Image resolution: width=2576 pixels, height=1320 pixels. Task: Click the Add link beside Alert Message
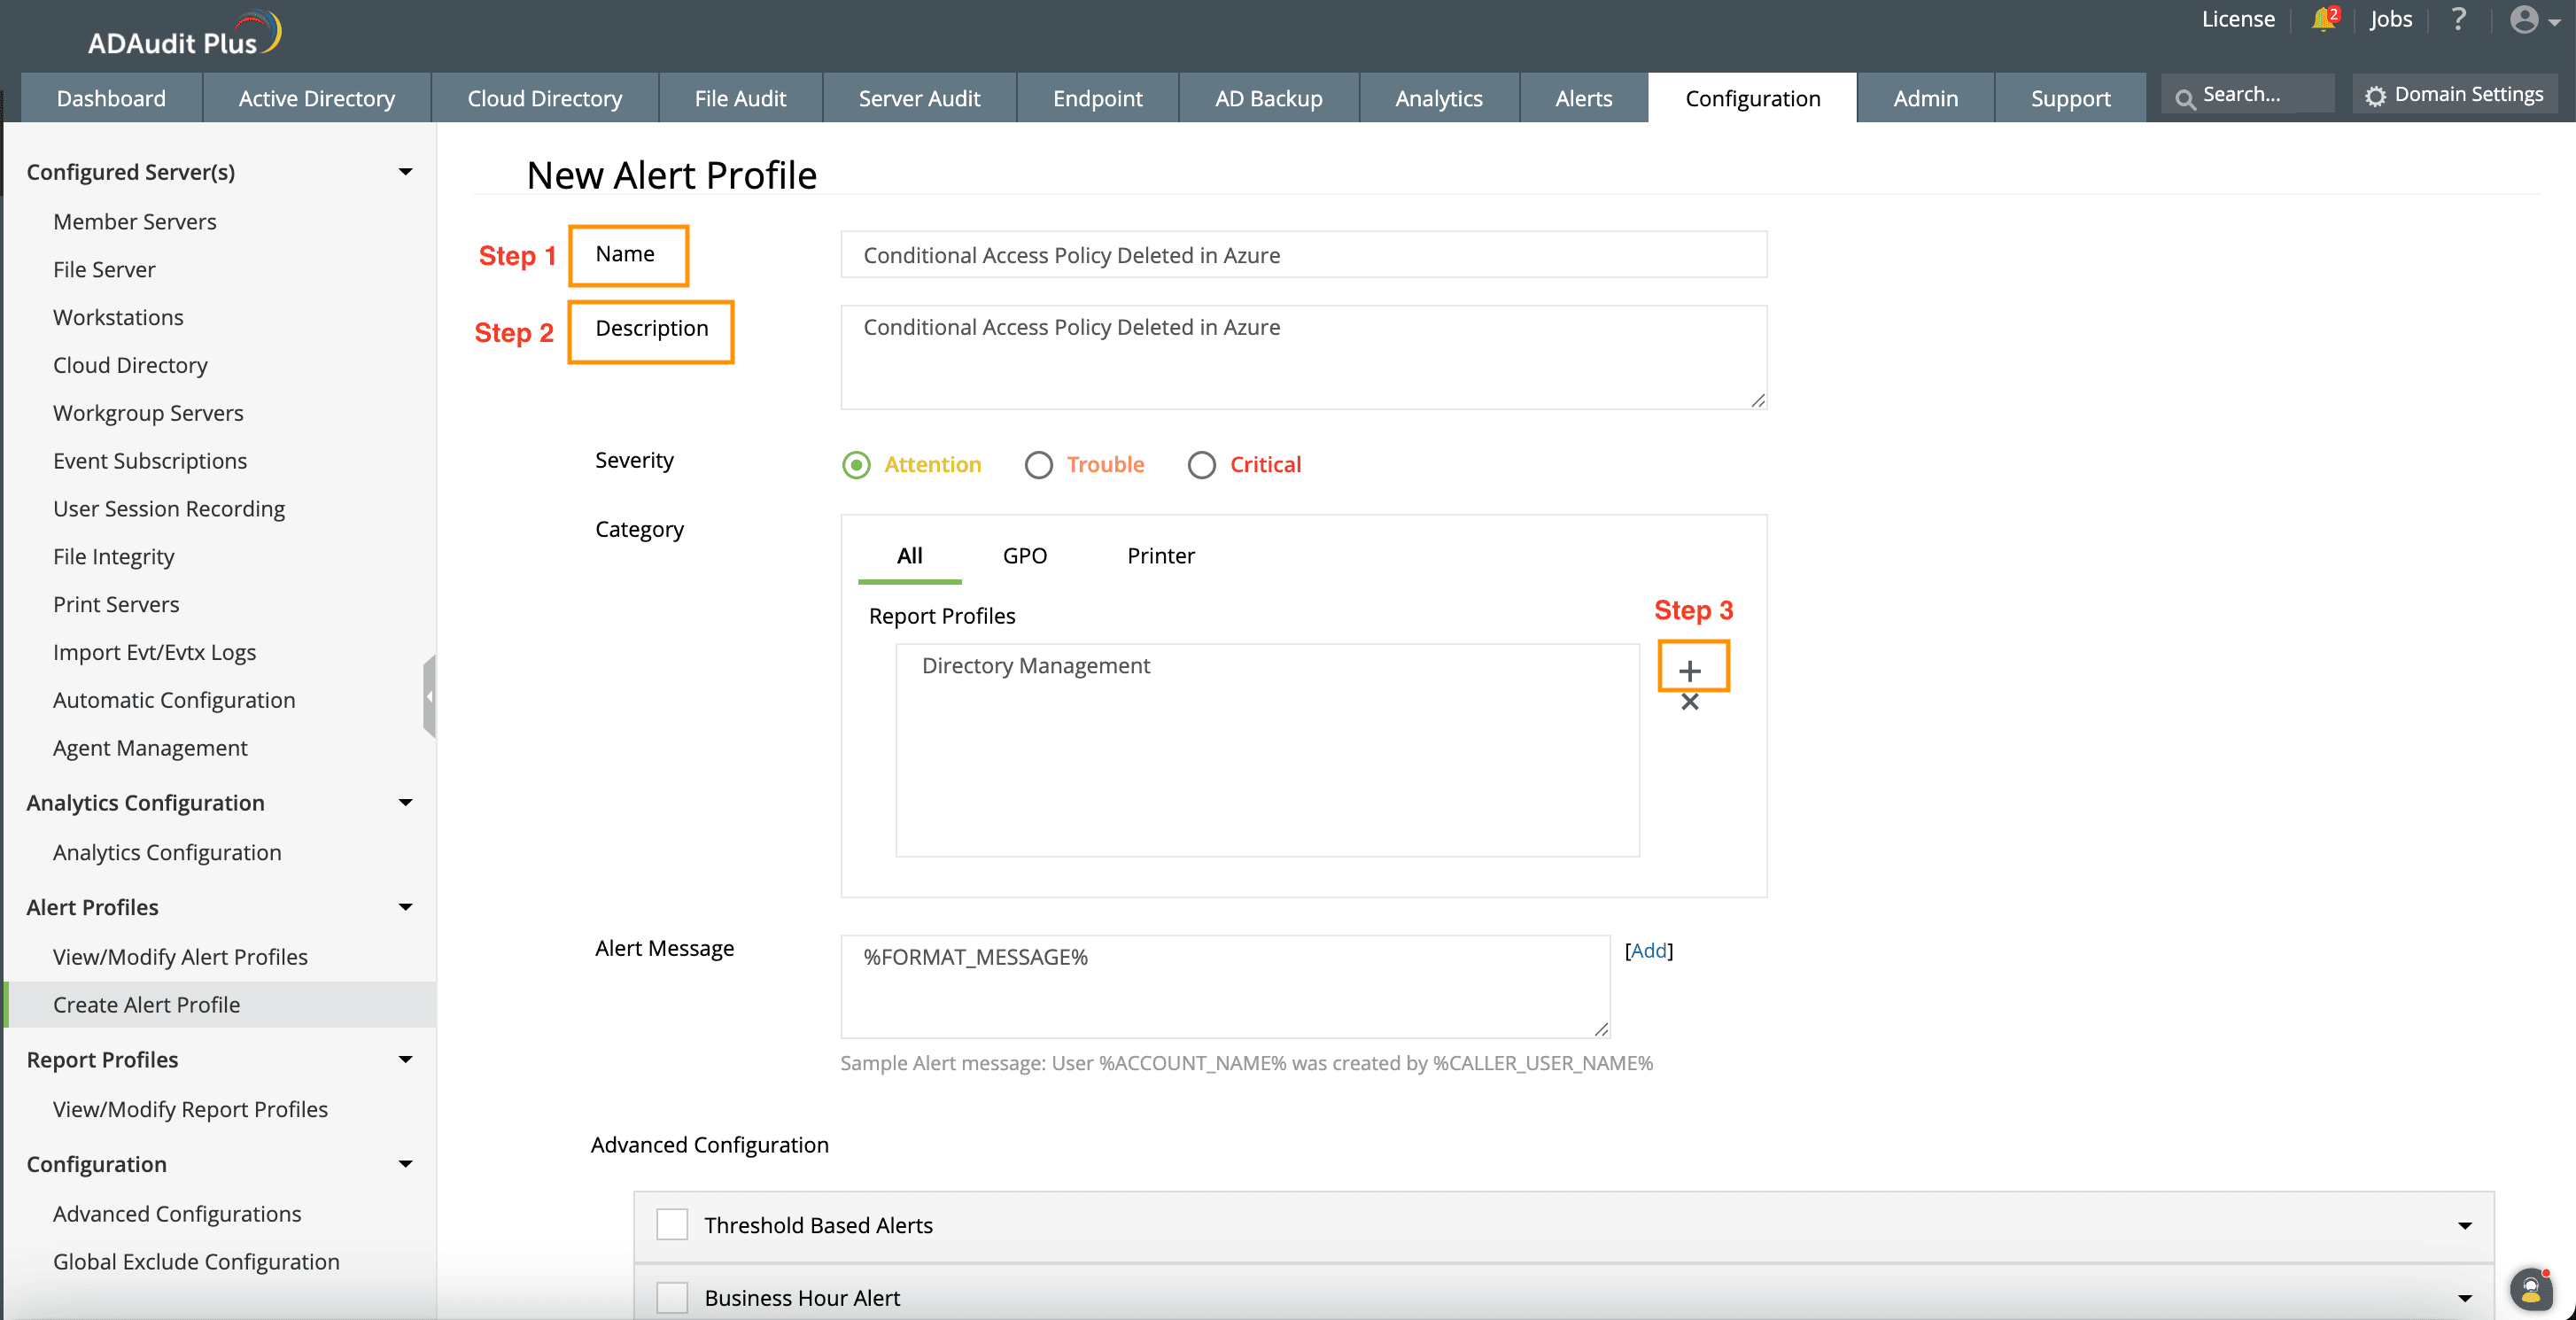[x=1648, y=950]
